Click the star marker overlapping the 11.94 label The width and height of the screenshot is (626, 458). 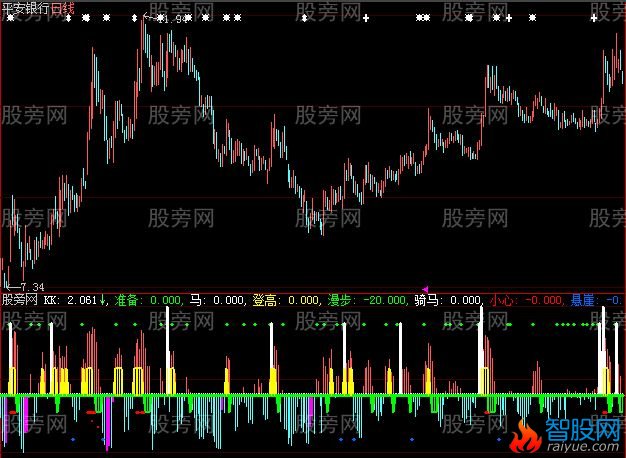click(x=160, y=18)
